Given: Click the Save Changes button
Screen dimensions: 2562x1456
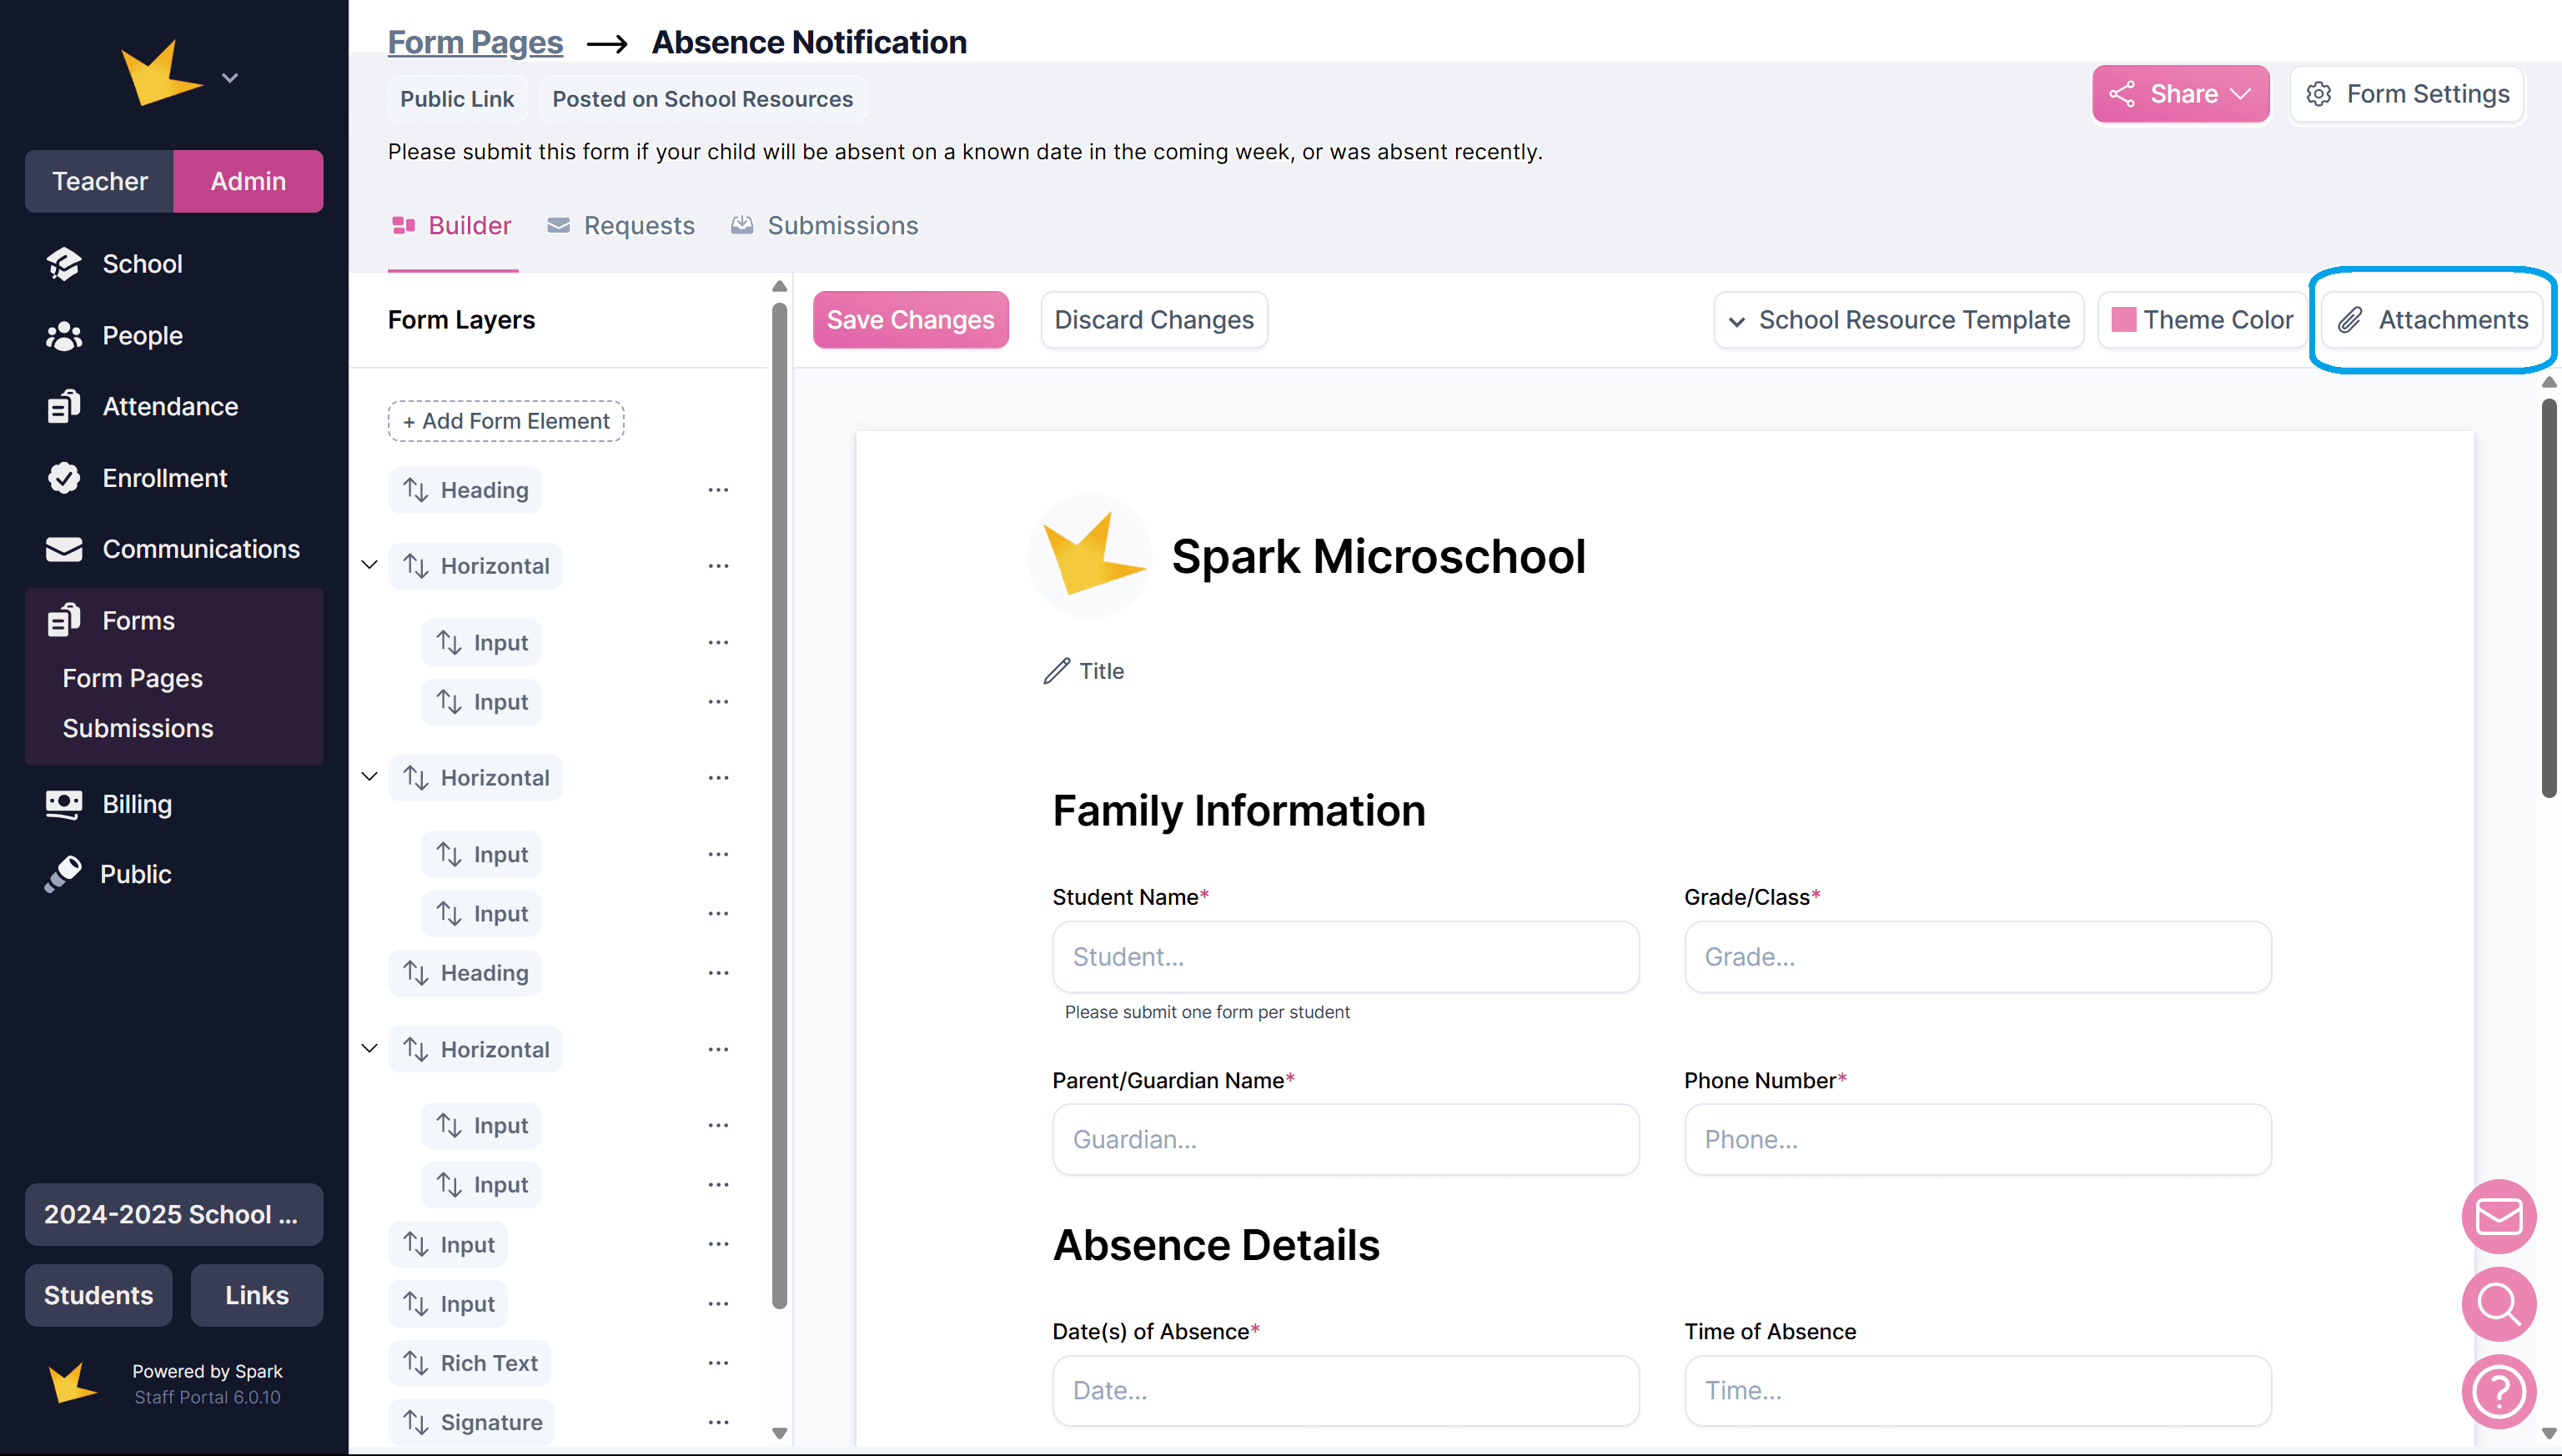Looking at the screenshot, I should click(910, 320).
